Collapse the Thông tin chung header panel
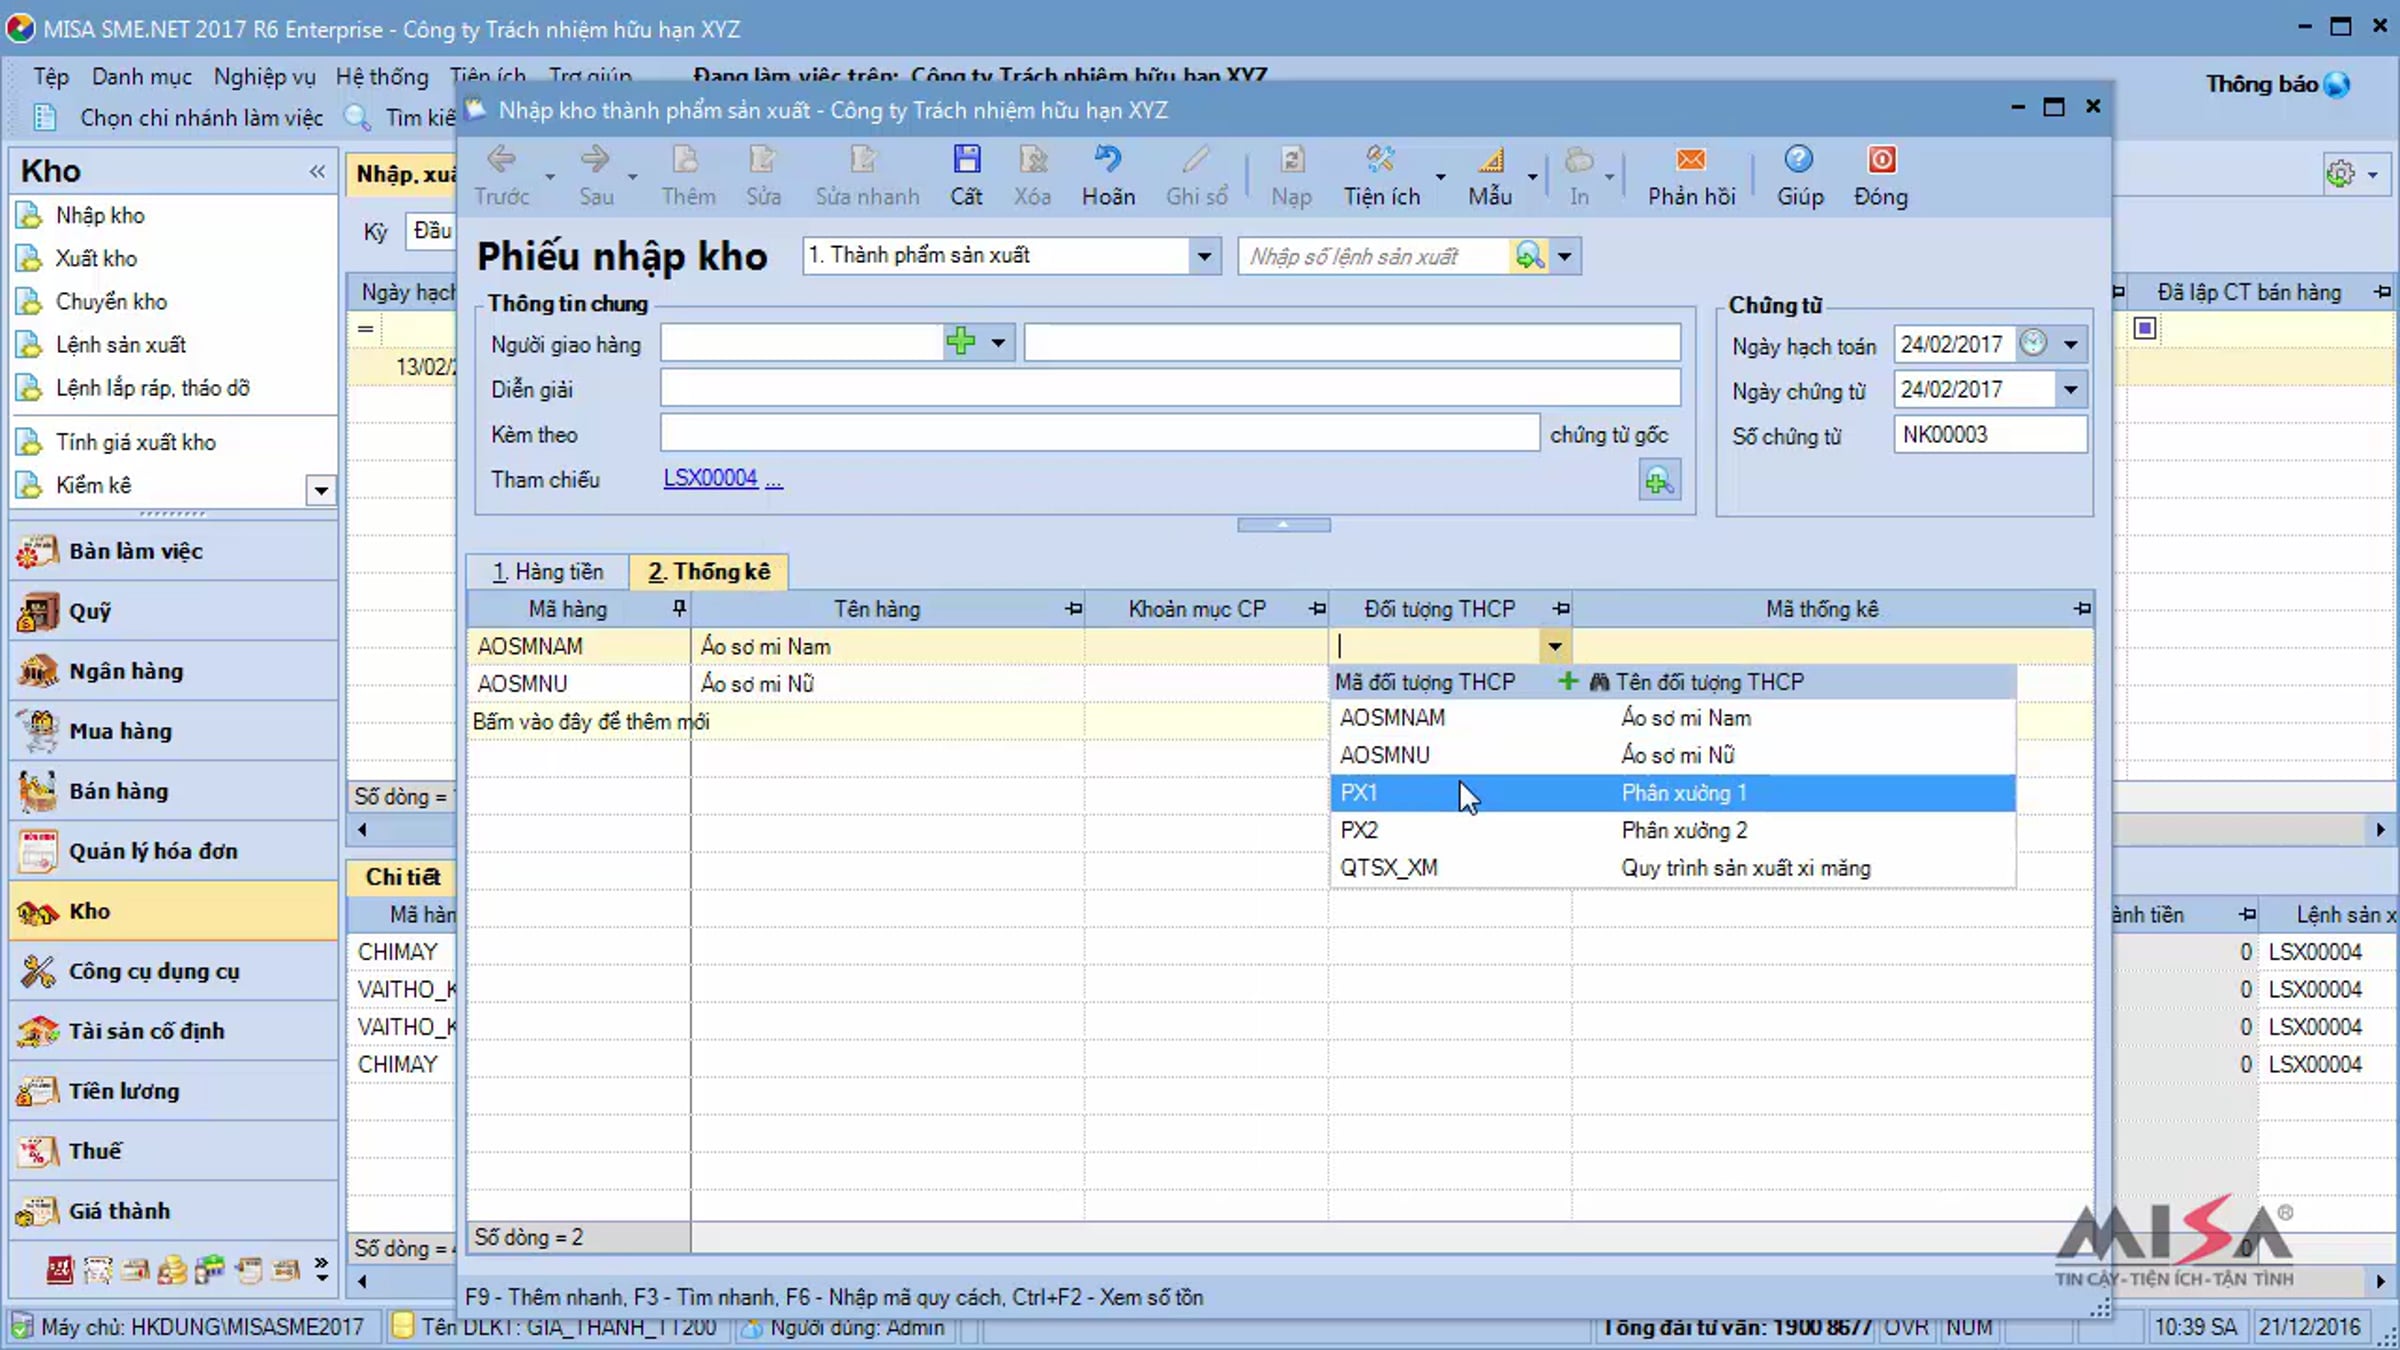 pos(1283,525)
